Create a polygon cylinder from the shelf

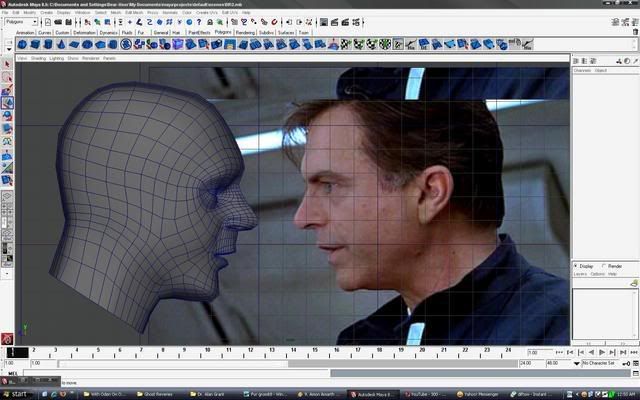48,44
